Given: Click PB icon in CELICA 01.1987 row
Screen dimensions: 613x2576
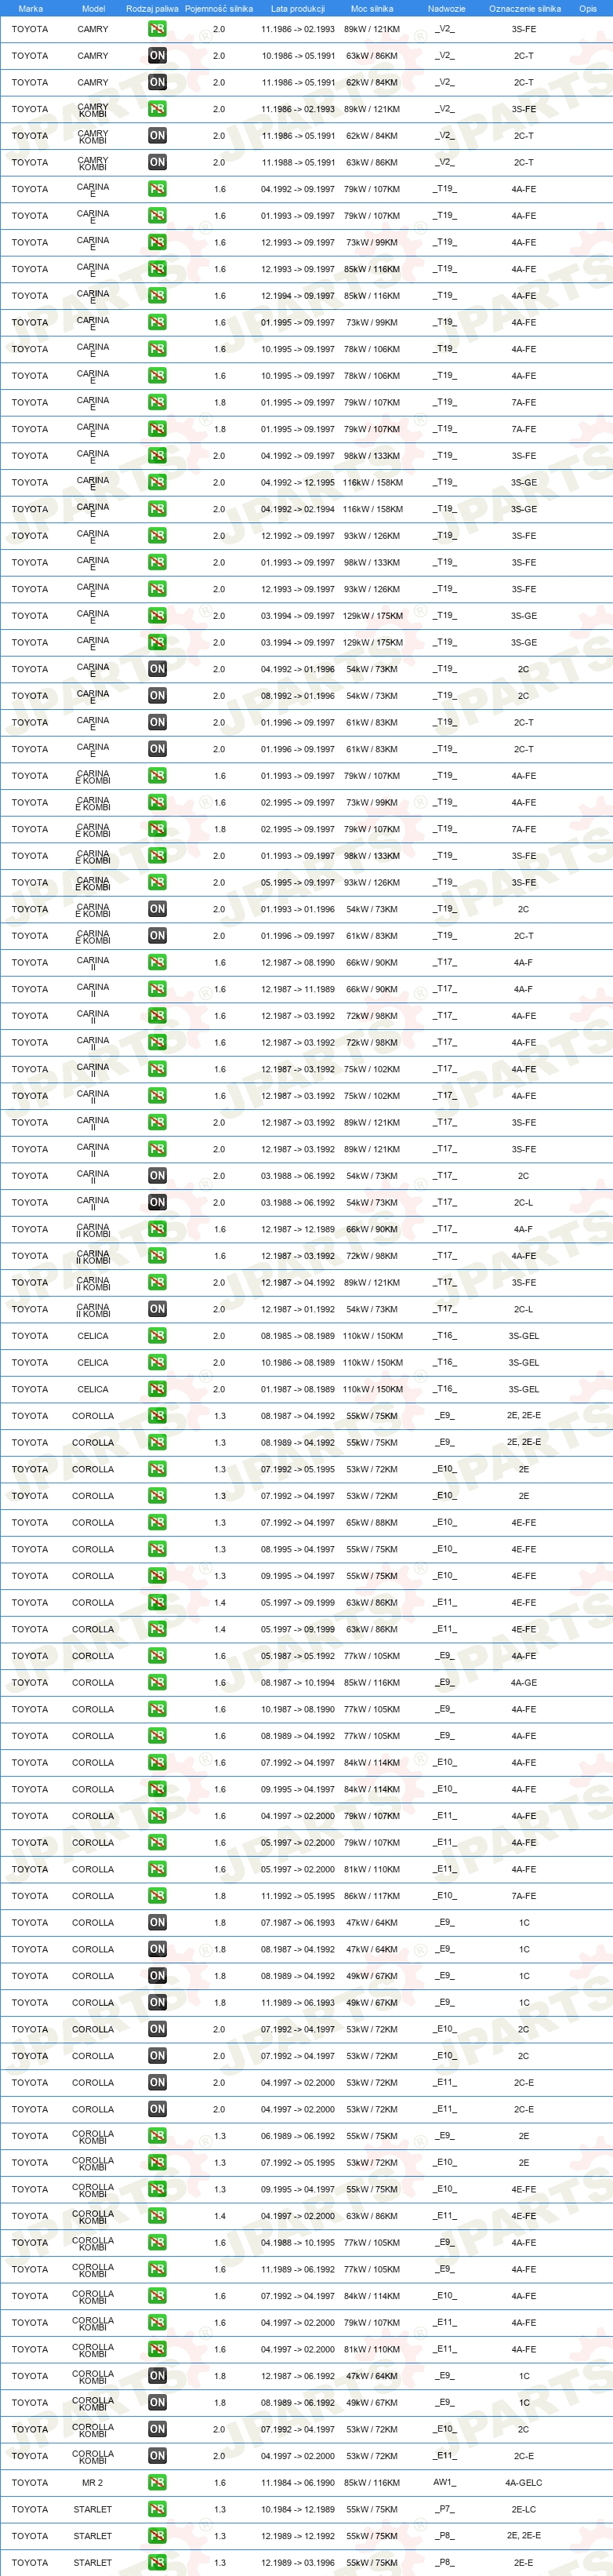Looking at the screenshot, I should pyautogui.click(x=157, y=1389).
